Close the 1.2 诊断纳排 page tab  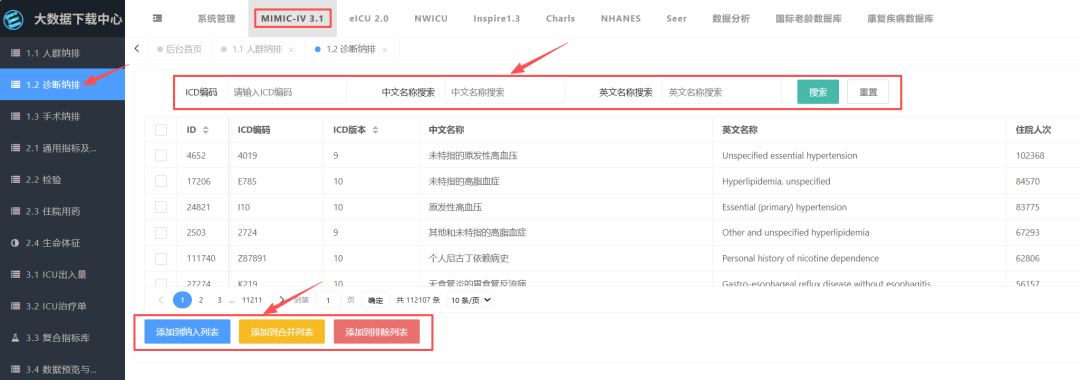point(385,50)
